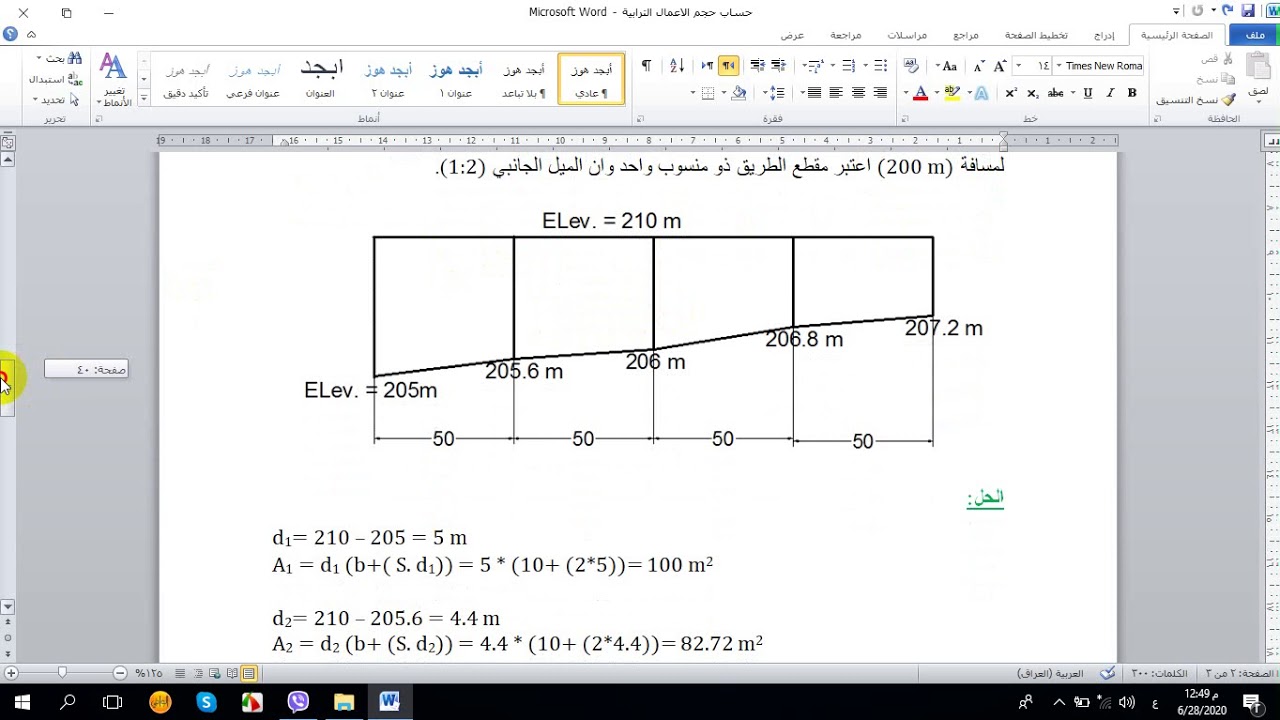
Task: Switch to References (مراجع) tab
Action: (x=966, y=35)
